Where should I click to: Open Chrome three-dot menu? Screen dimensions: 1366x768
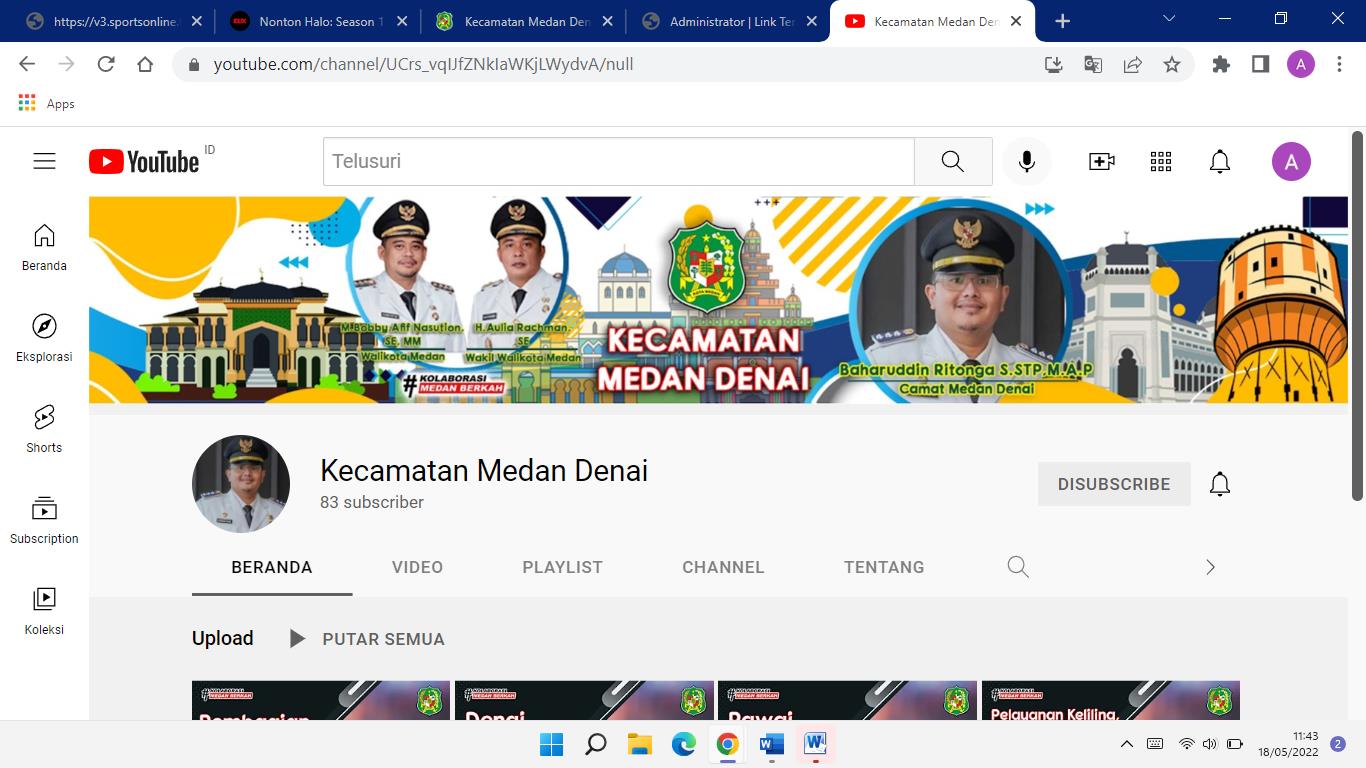(x=1339, y=64)
